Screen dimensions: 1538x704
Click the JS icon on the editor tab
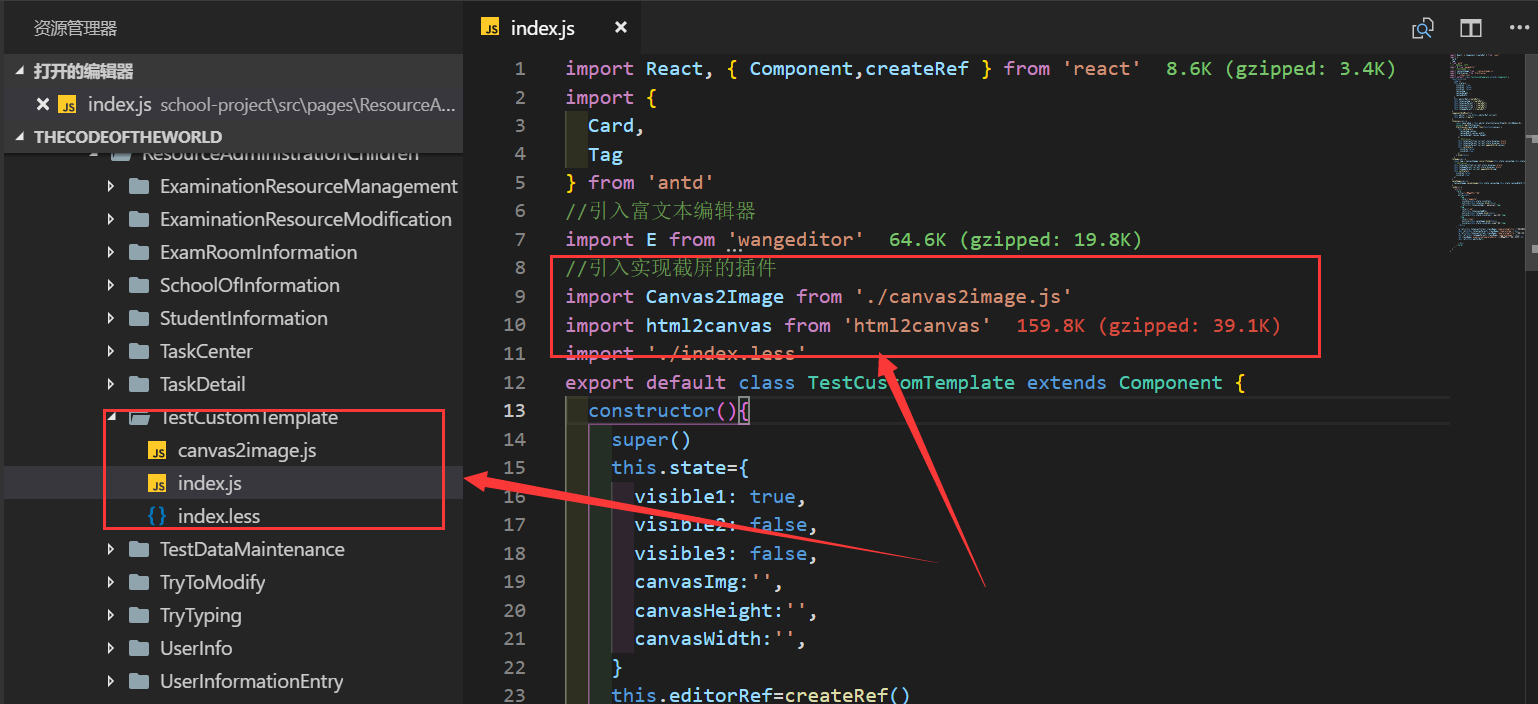pos(490,28)
